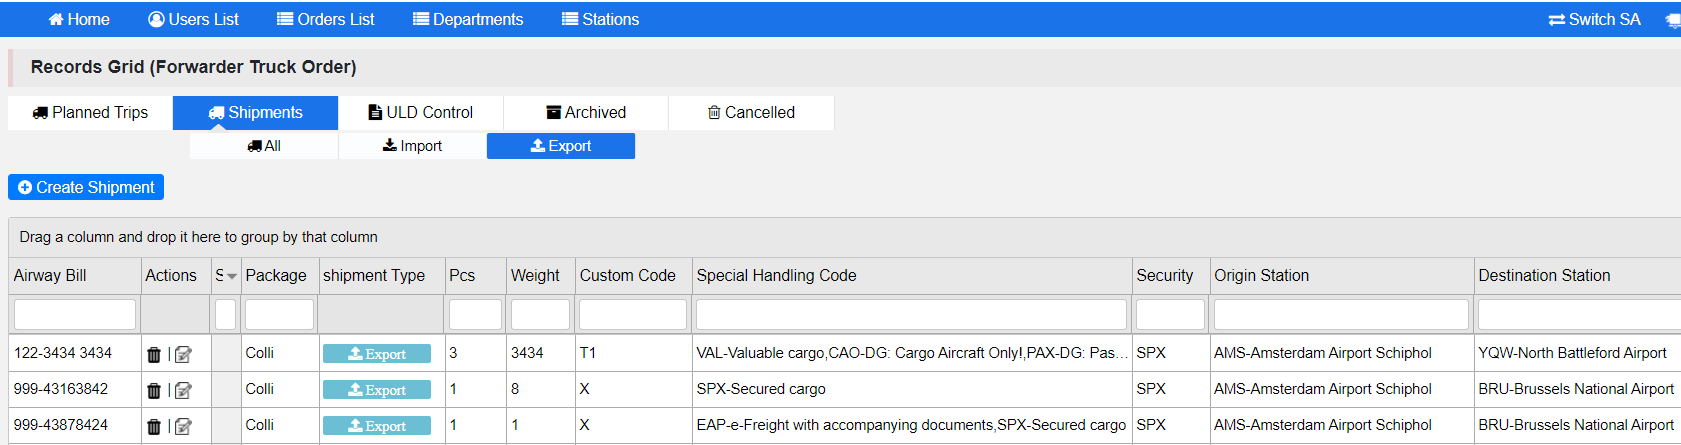Show Import shipments sub-tab

[412, 146]
